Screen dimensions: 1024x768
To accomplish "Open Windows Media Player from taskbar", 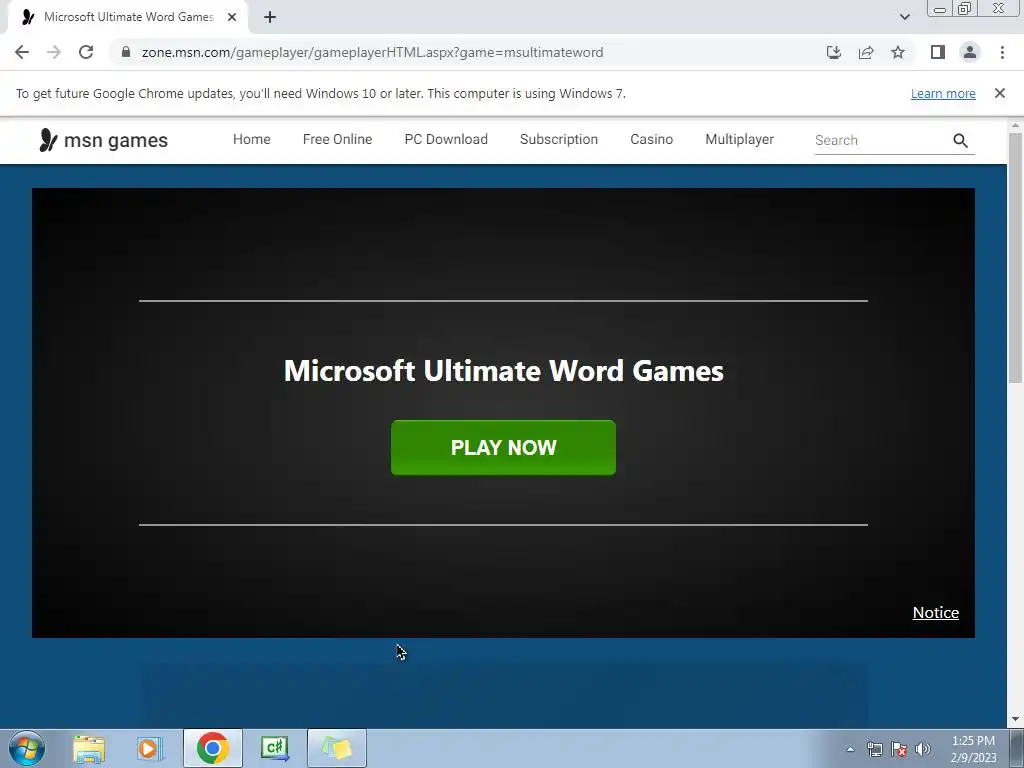I will click(x=150, y=748).
